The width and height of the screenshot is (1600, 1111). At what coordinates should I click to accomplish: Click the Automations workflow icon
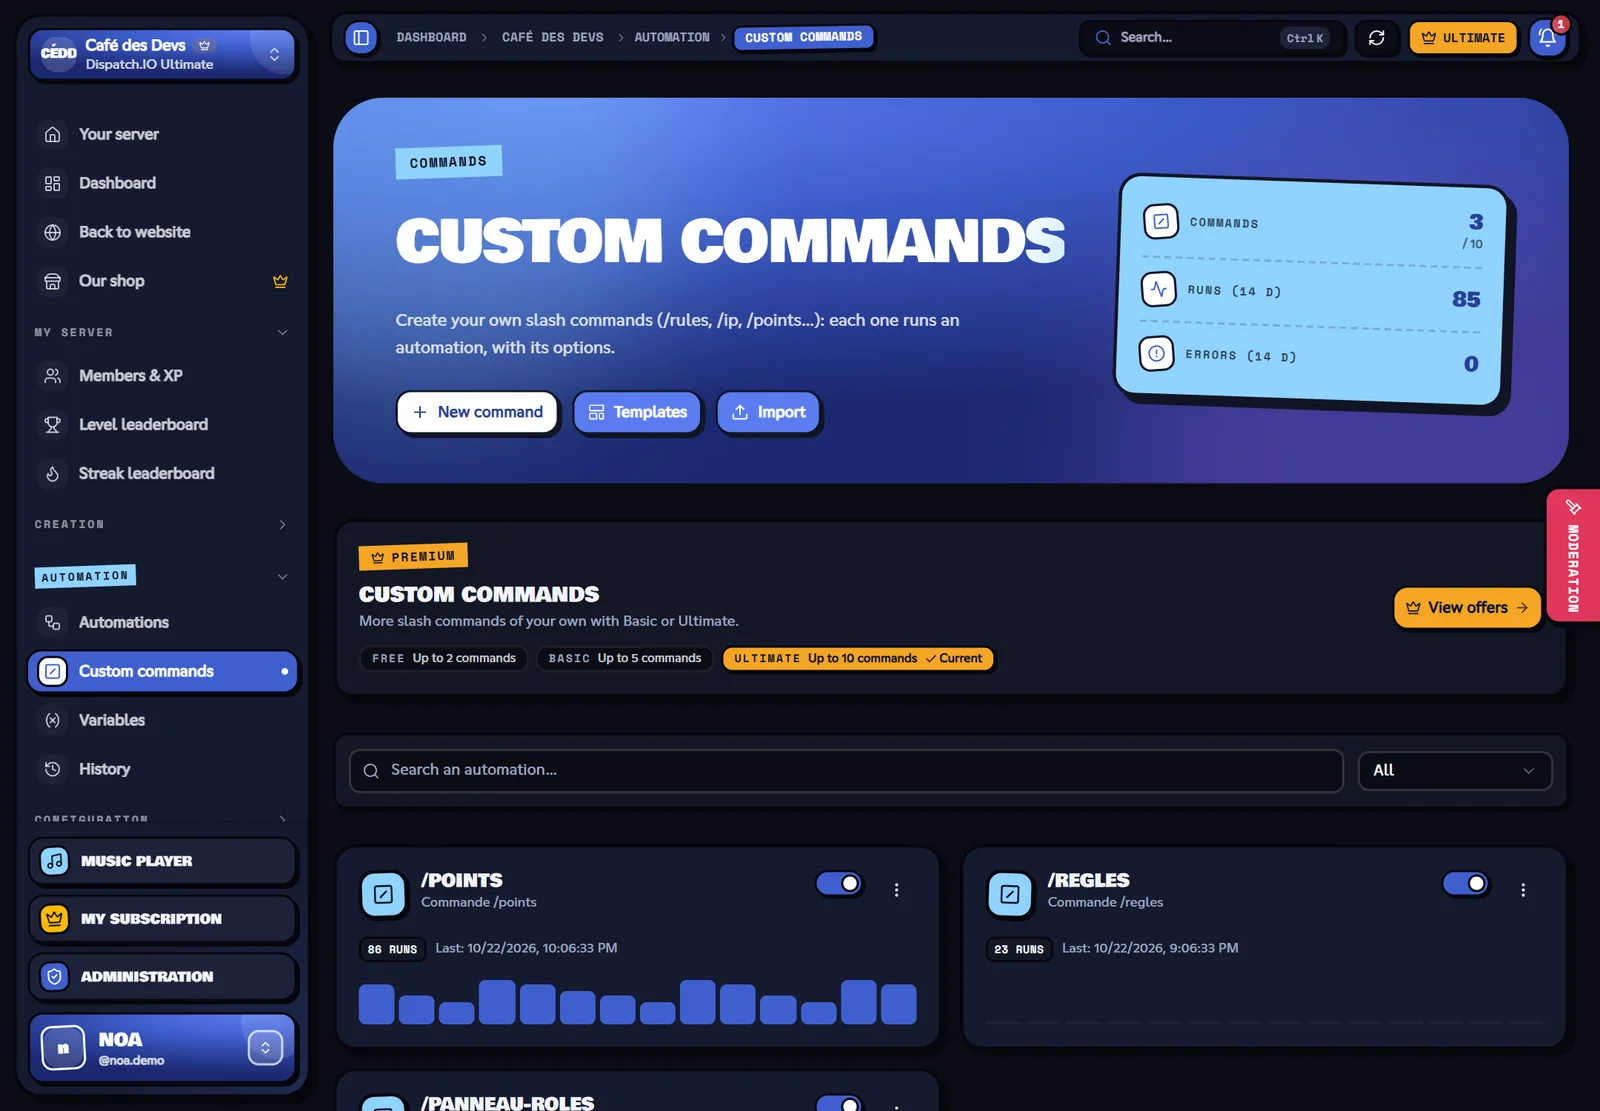[x=53, y=622]
